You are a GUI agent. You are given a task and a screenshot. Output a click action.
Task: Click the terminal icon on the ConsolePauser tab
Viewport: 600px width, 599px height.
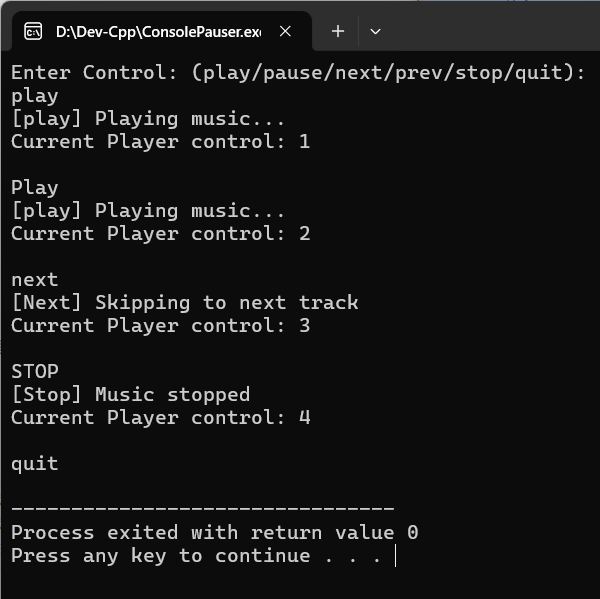pos(33,31)
